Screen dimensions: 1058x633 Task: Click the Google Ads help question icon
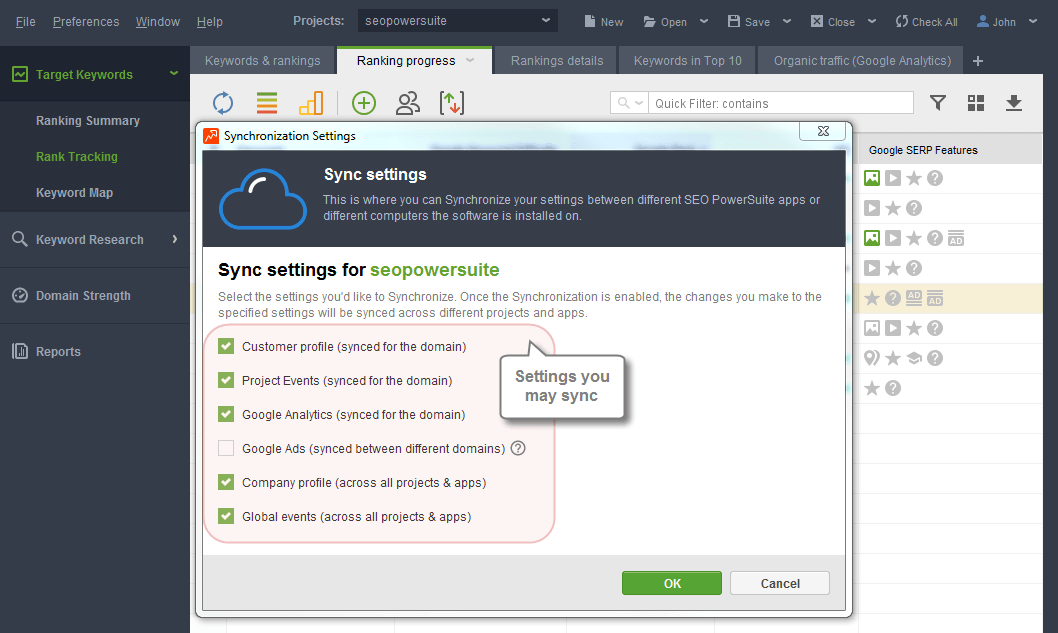[518, 448]
